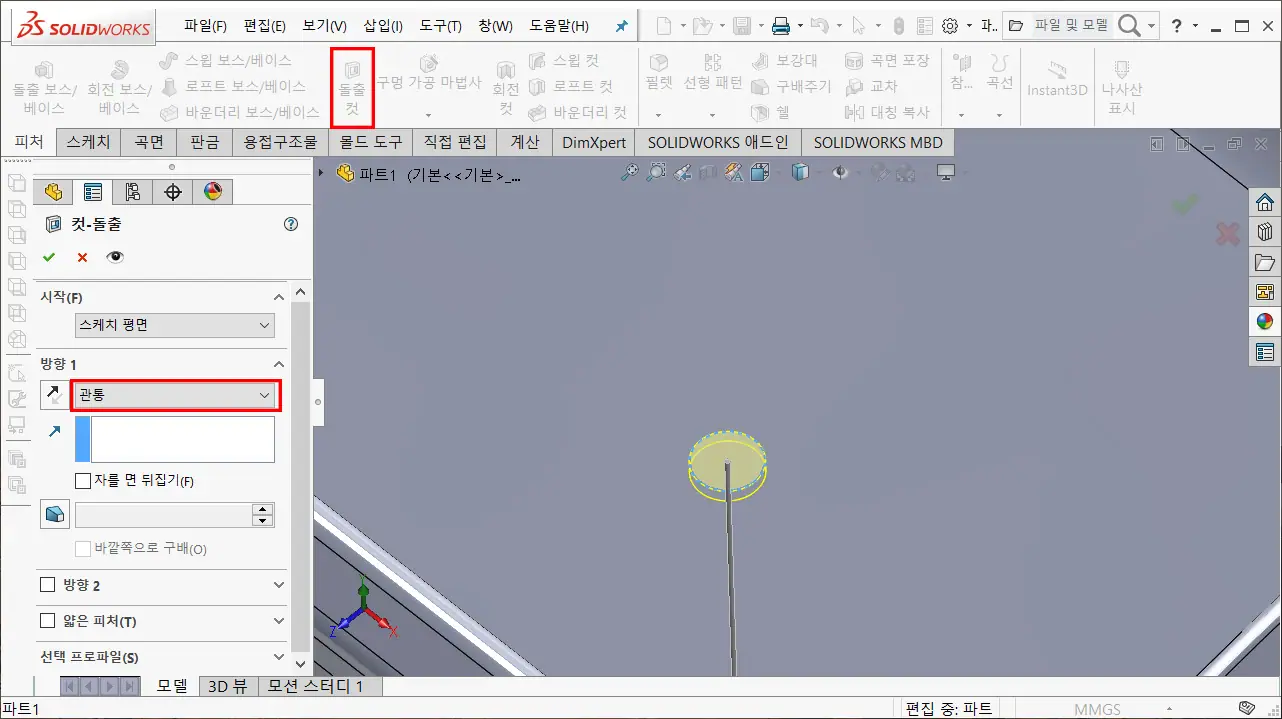Switch to the SOLIDWORKS MBD tab

coord(878,142)
